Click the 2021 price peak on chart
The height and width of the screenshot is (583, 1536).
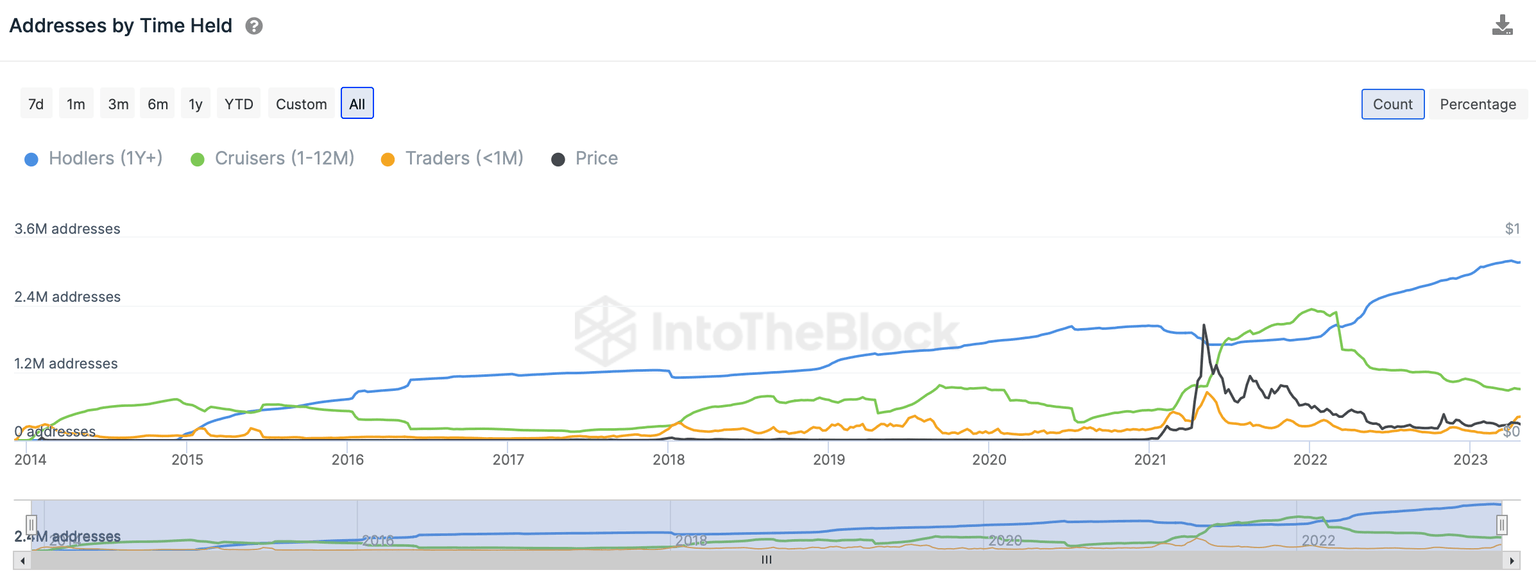[1204, 325]
